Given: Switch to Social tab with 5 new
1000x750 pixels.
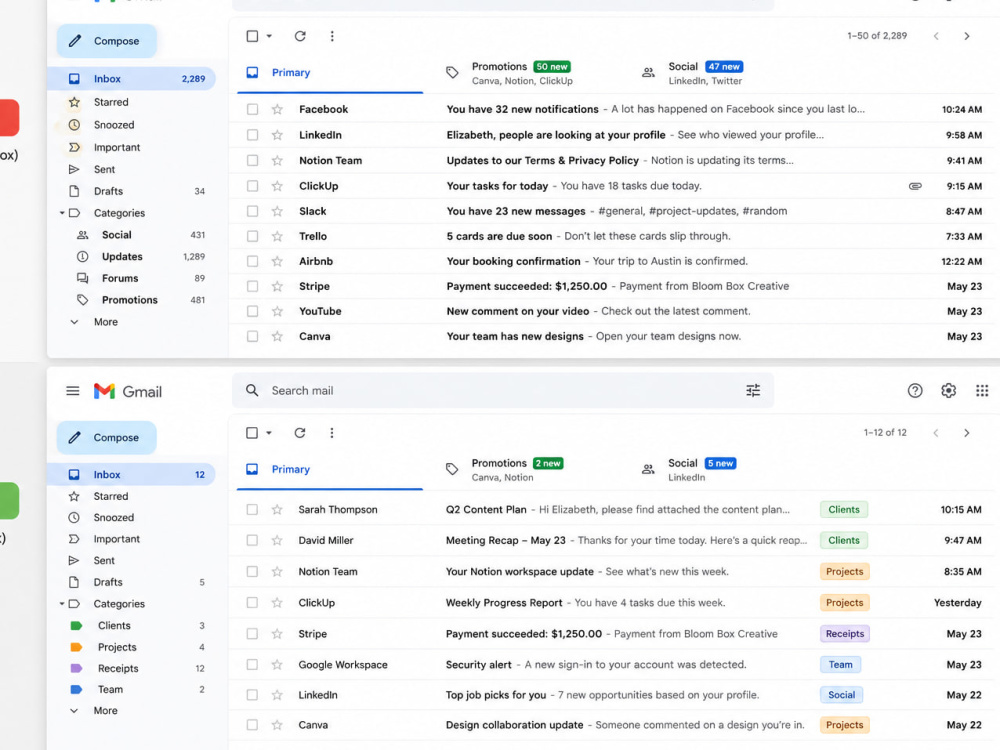Looking at the screenshot, I should 689,469.
